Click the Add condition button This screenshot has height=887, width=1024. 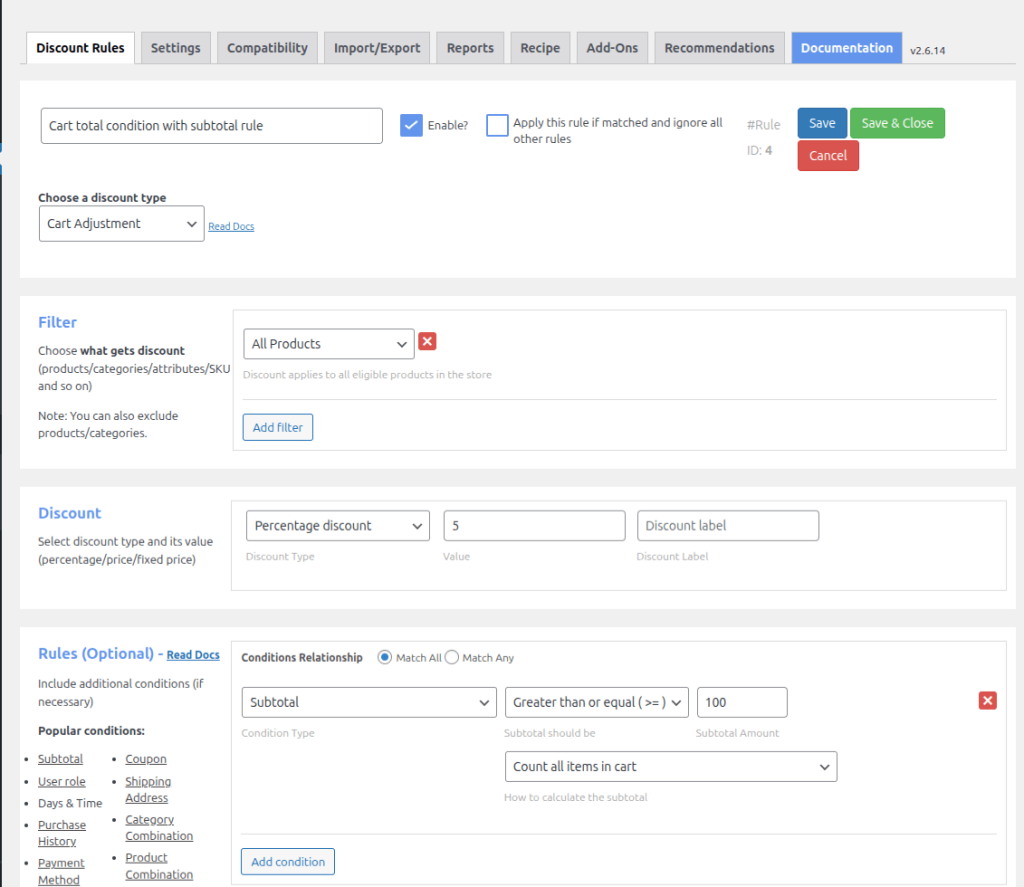pyautogui.click(x=288, y=862)
